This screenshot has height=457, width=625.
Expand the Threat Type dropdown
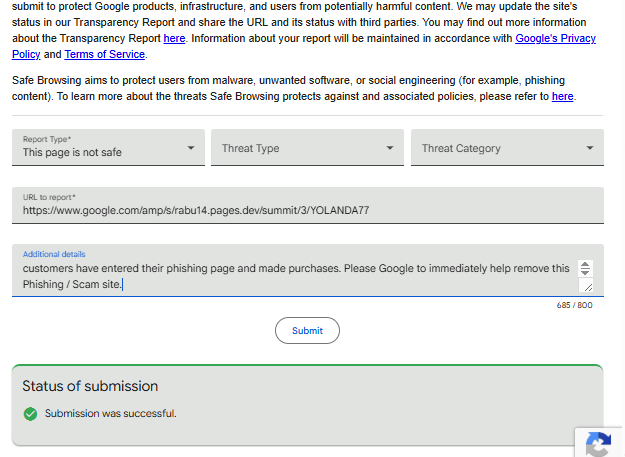[x=307, y=148]
